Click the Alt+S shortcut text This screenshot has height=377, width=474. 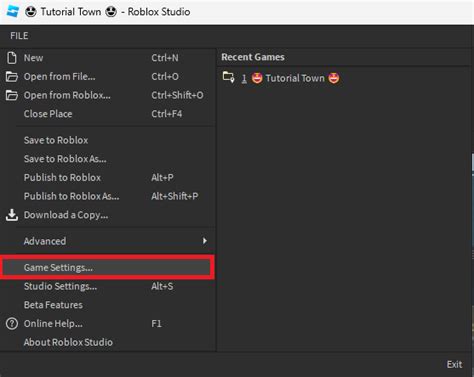(x=162, y=286)
